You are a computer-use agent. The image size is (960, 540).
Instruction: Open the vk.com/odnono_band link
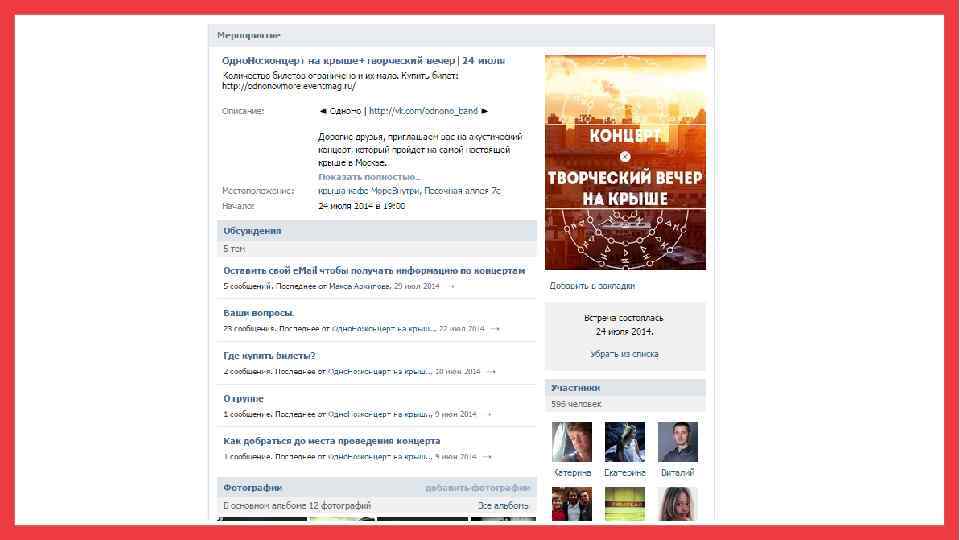[423, 111]
